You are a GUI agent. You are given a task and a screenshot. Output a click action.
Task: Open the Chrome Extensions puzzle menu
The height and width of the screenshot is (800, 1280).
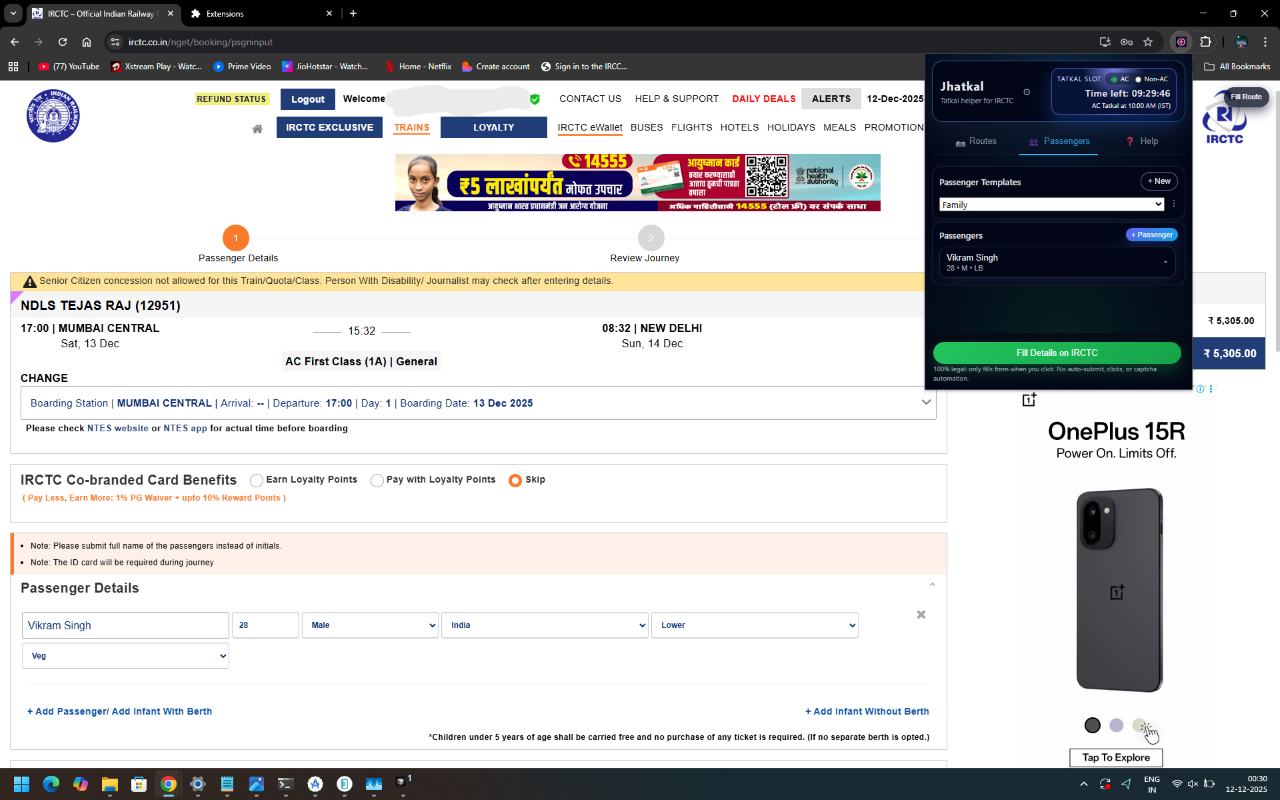click(1206, 42)
